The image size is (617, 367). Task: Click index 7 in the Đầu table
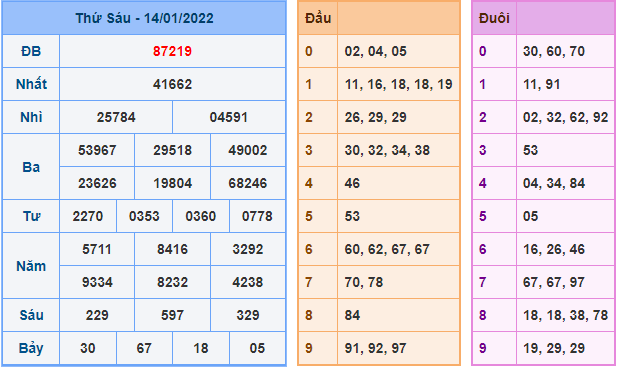click(309, 282)
